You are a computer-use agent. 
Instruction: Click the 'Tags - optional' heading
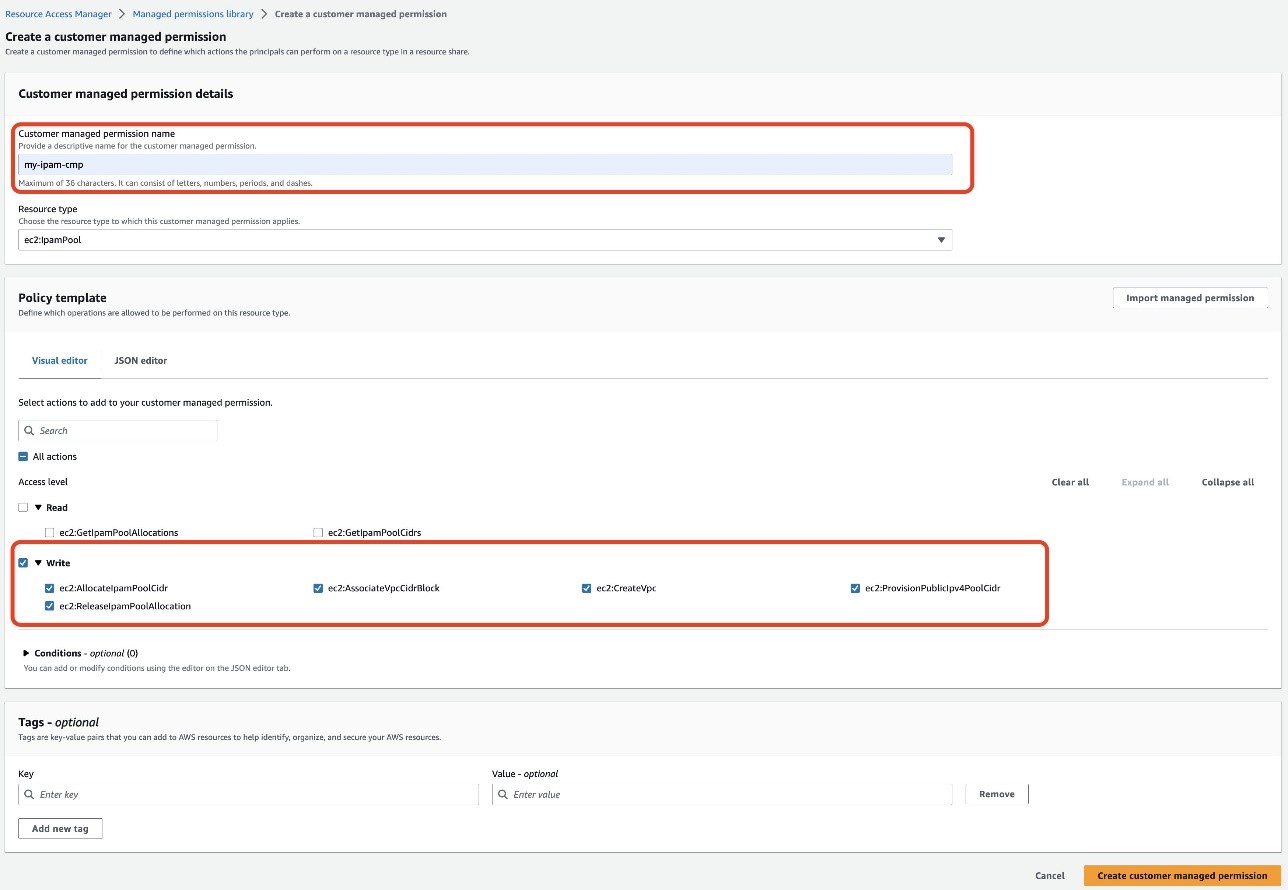point(58,722)
